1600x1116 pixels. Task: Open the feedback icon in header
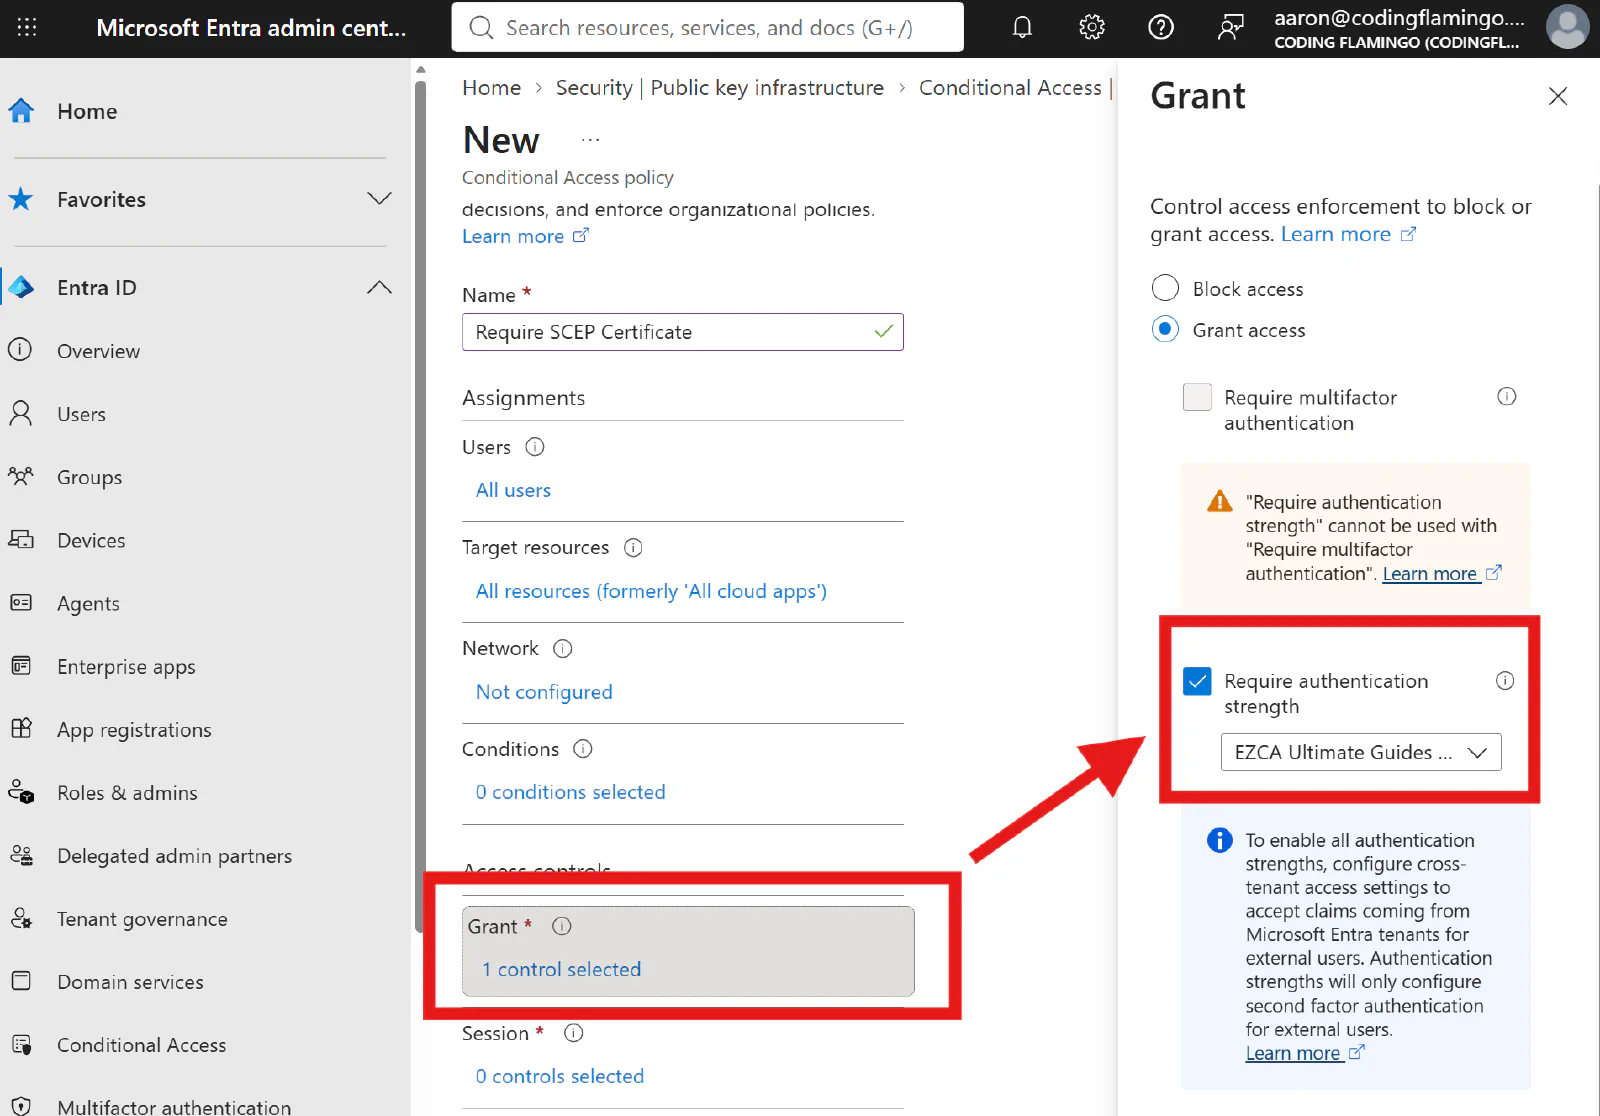click(1231, 27)
